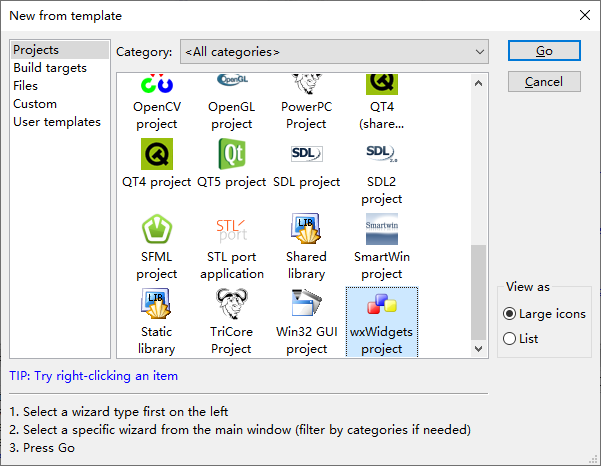
Task: Close the New from template dialog
Action: 585,15
